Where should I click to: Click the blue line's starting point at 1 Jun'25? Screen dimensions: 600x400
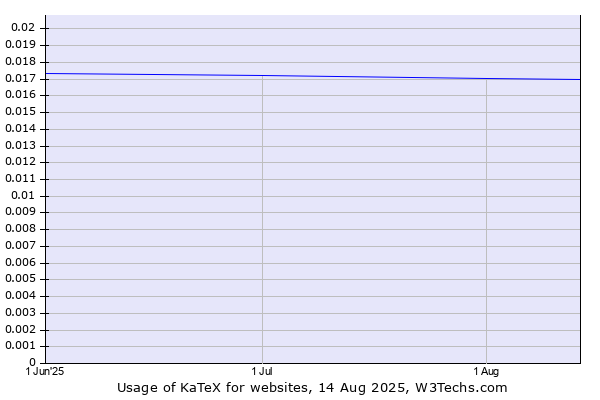(46, 73)
